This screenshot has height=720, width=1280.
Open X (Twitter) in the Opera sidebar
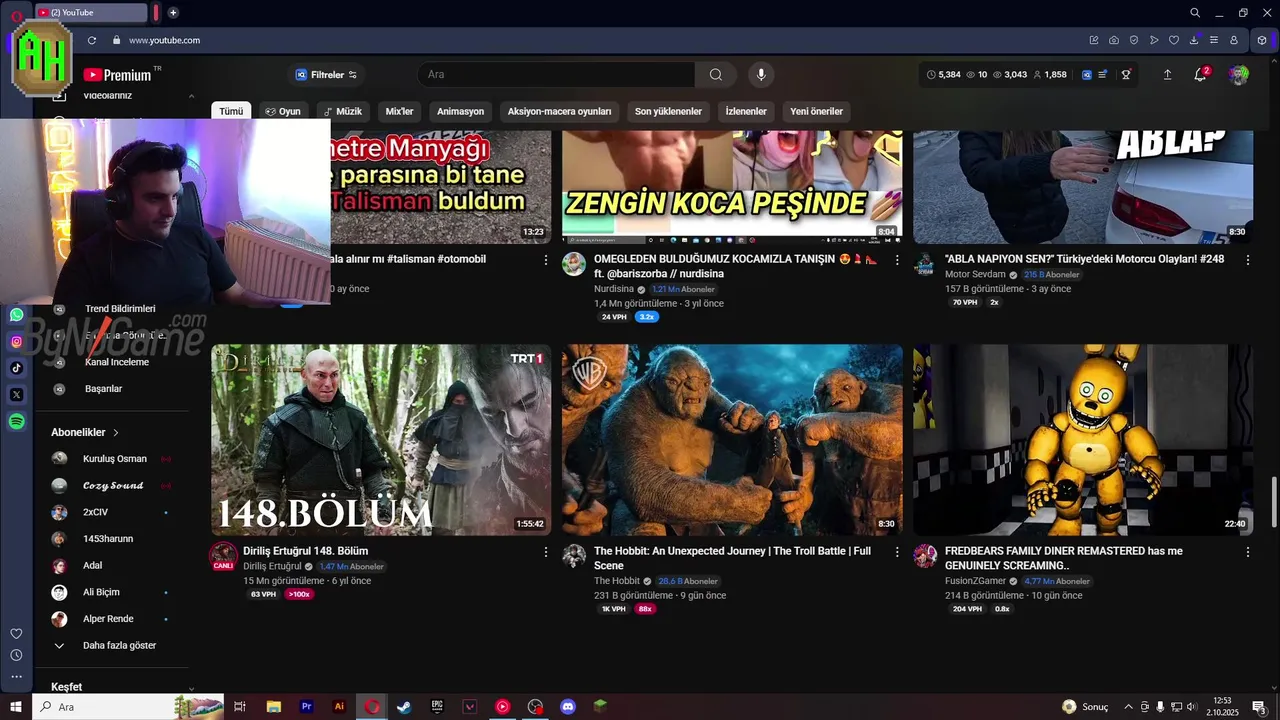tap(16, 395)
